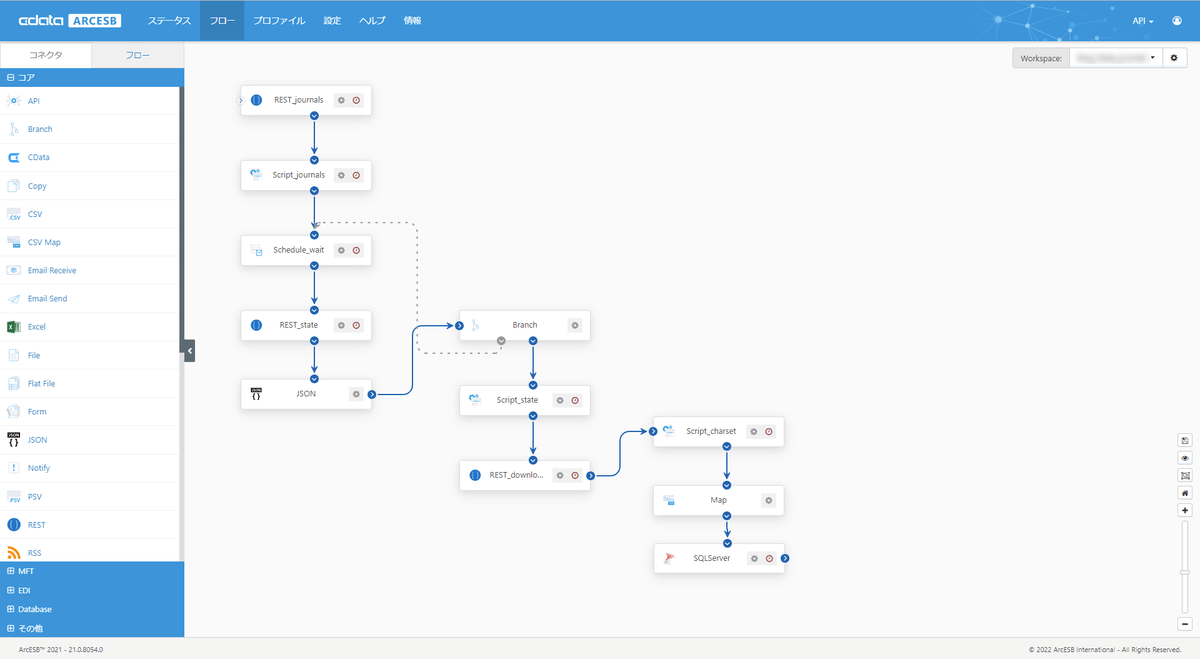The image size is (1200, 659).
Task: Expand the Database connector section
Action: click(x=10, y=609)
